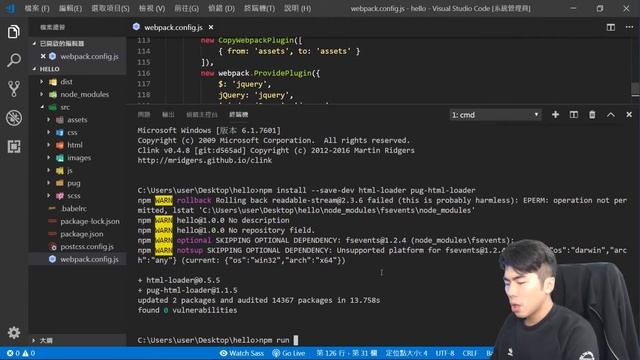Click the errors and warnings status icons
Screen dimensions: 640x360
point(20,353)
